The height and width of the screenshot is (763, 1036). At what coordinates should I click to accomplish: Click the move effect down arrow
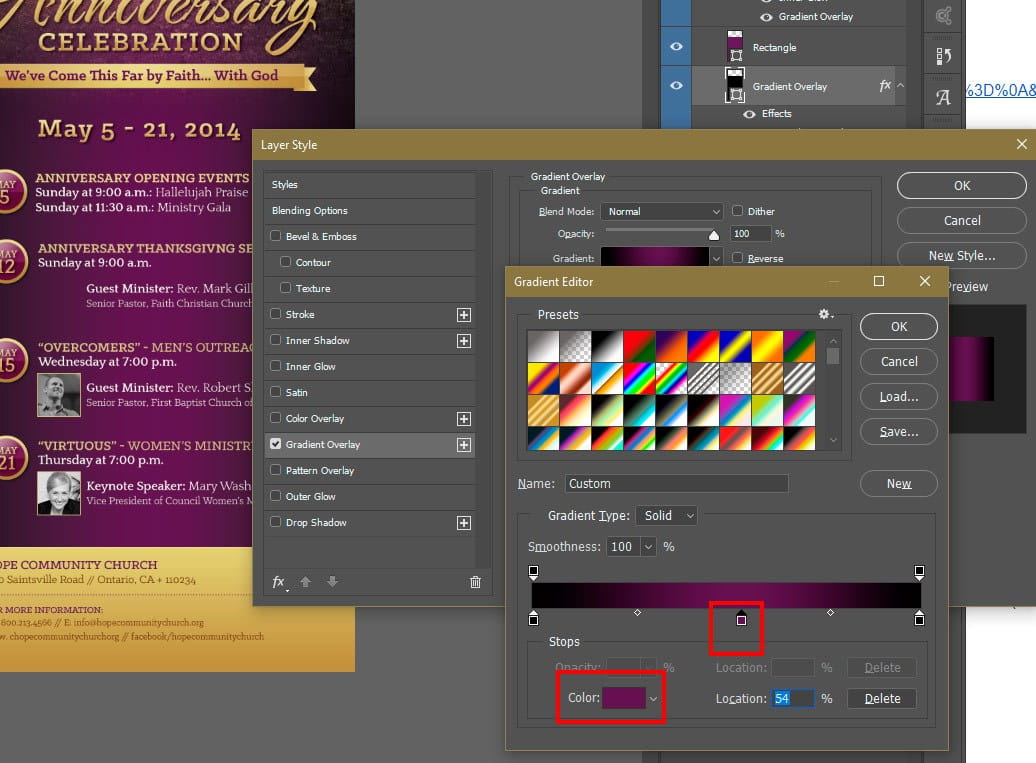click(x=332, y=582)
